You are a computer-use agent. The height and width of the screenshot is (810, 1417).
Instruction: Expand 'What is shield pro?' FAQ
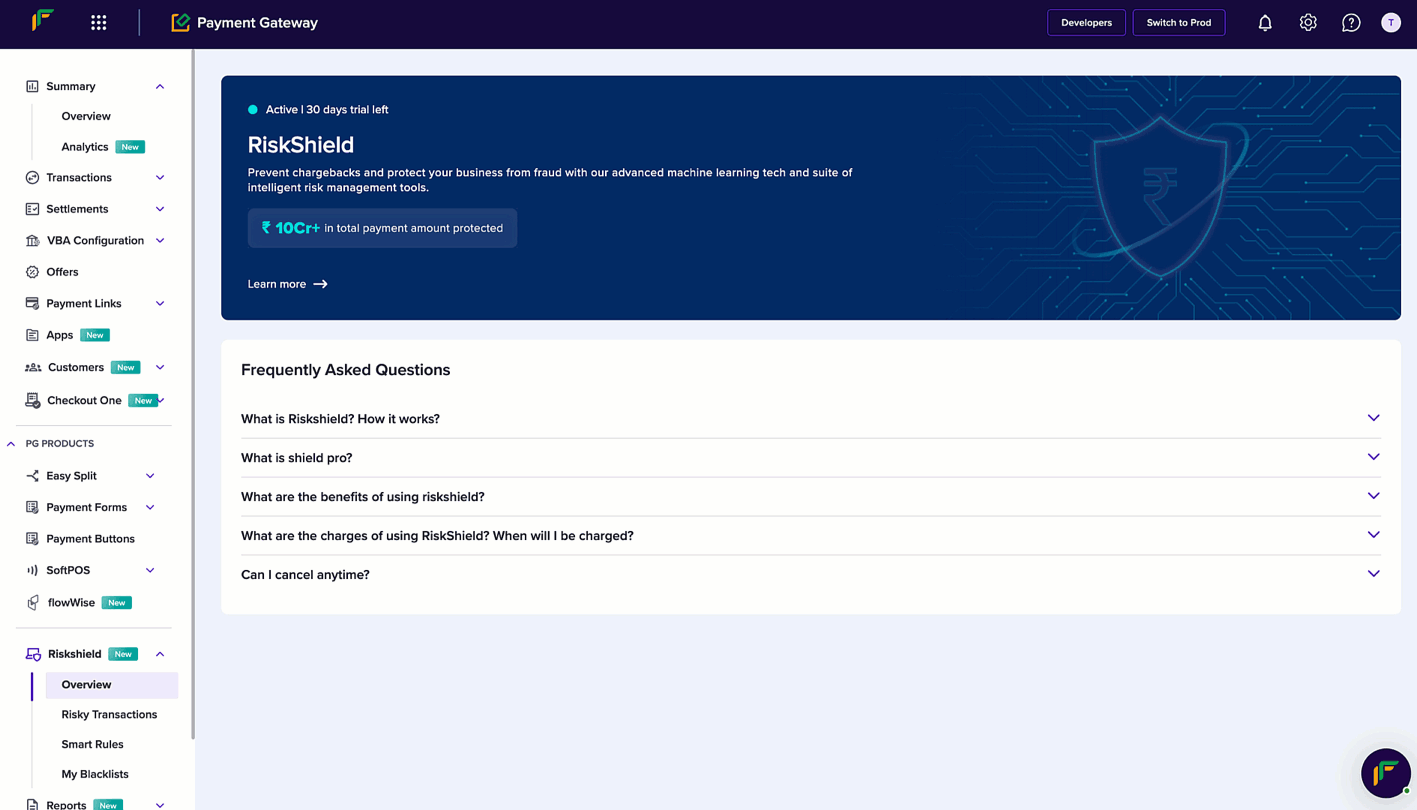click(x=810, y=458)
